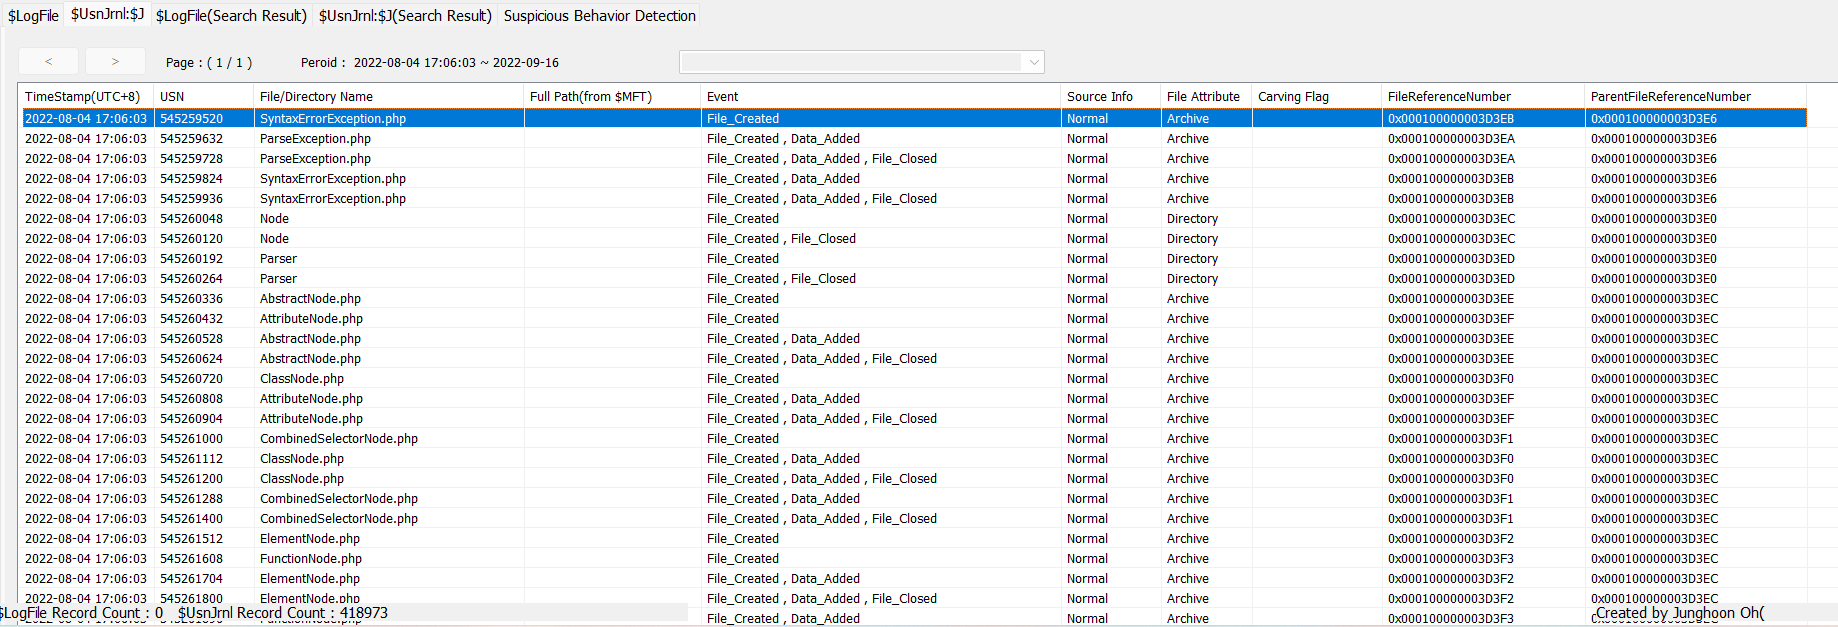Sort by TimeStamp(UTC+8) column header
The height and width of the screenshot is (627, 1838).
(x=82, y=97)
